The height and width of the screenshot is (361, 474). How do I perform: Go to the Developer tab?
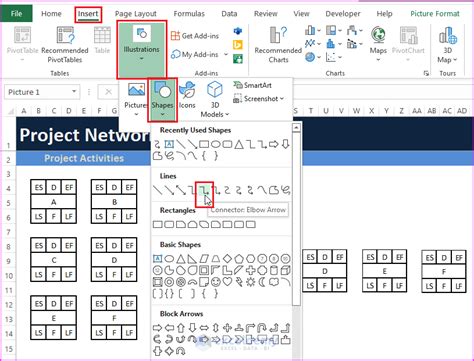click(x=343, y=14)
